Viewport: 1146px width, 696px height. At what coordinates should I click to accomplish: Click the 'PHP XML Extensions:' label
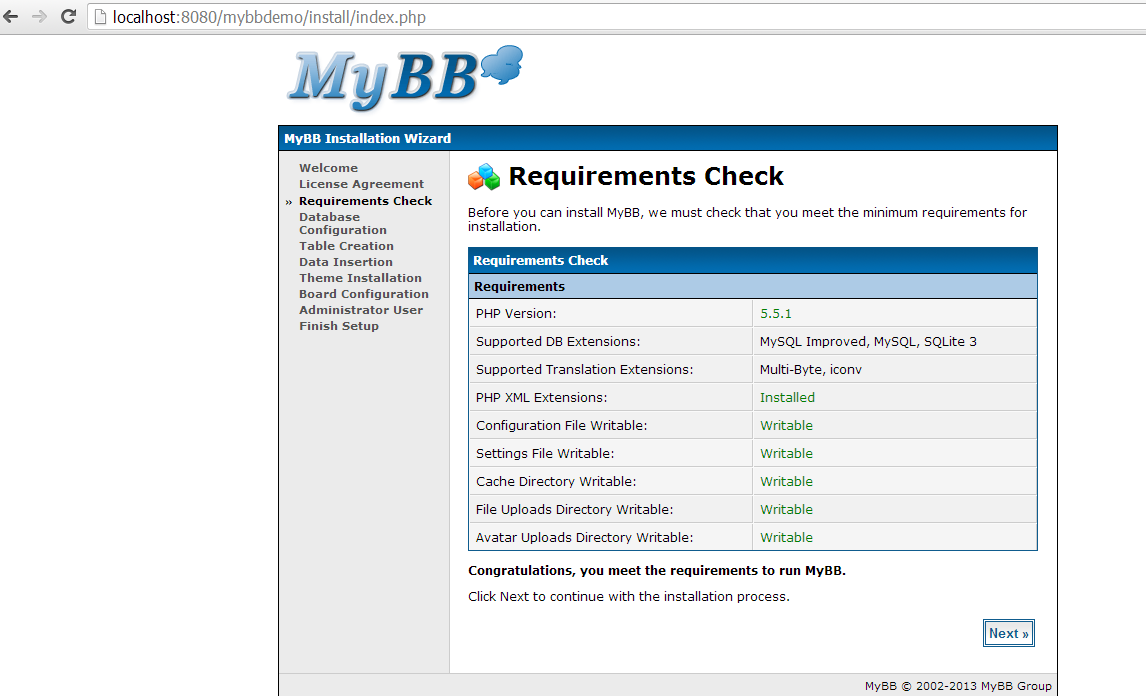tap(542, 398)
